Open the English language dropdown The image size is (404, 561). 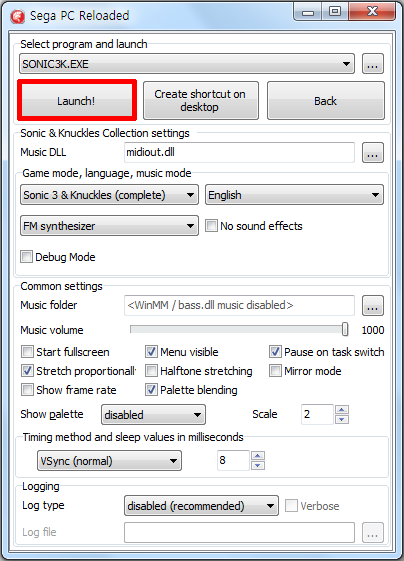tap(294, 195)
